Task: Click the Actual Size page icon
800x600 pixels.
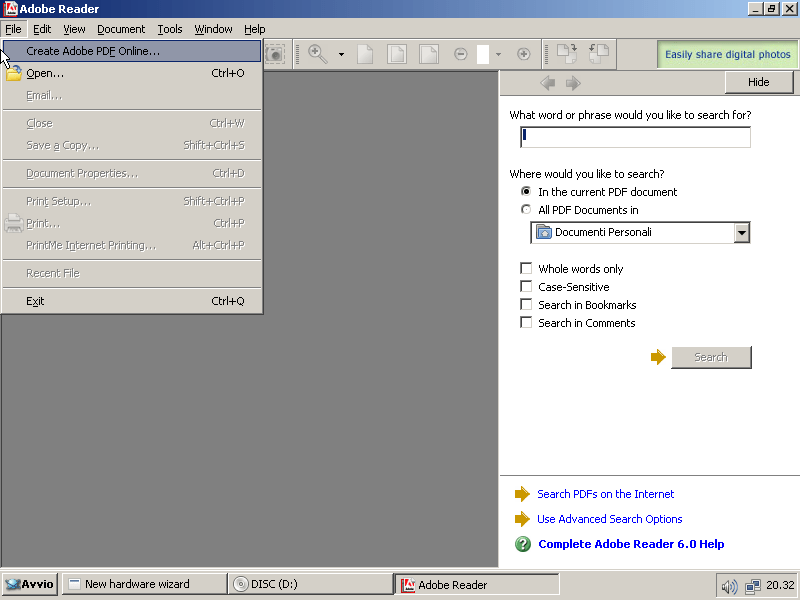Action: click(x=366, y=53)
